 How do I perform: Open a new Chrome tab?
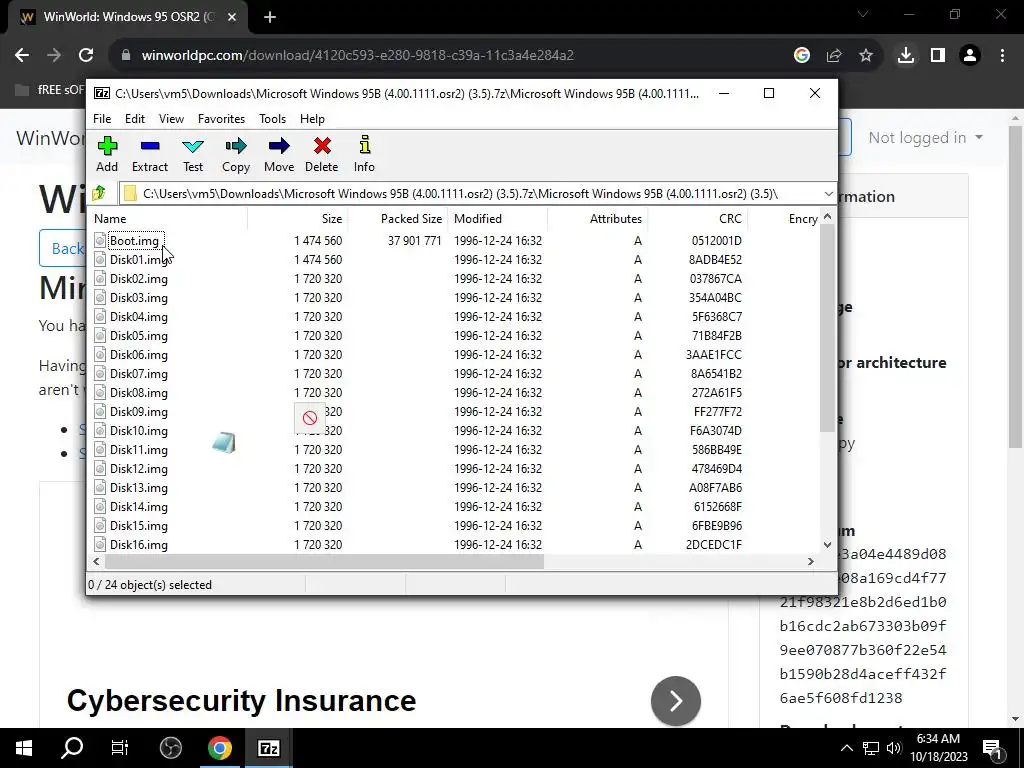tap(270, 17)
